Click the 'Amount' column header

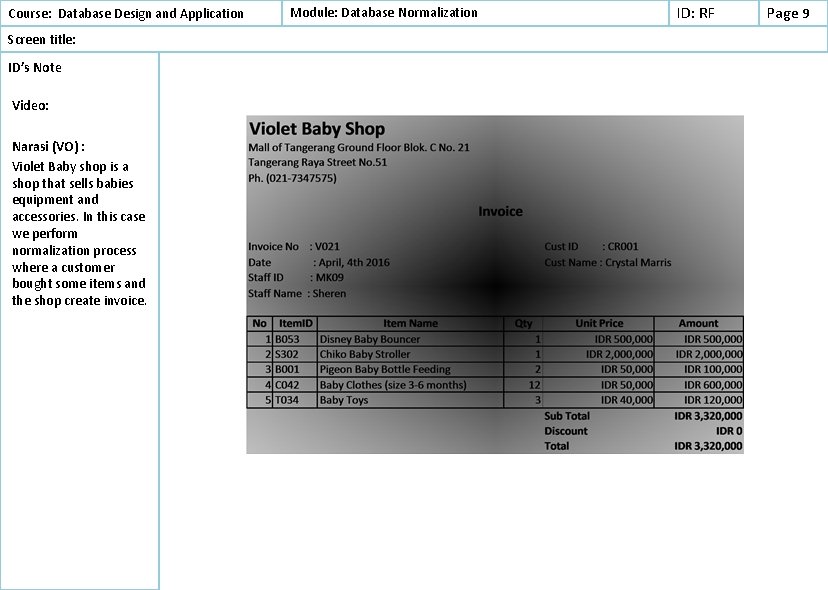[x=699, y=323]
